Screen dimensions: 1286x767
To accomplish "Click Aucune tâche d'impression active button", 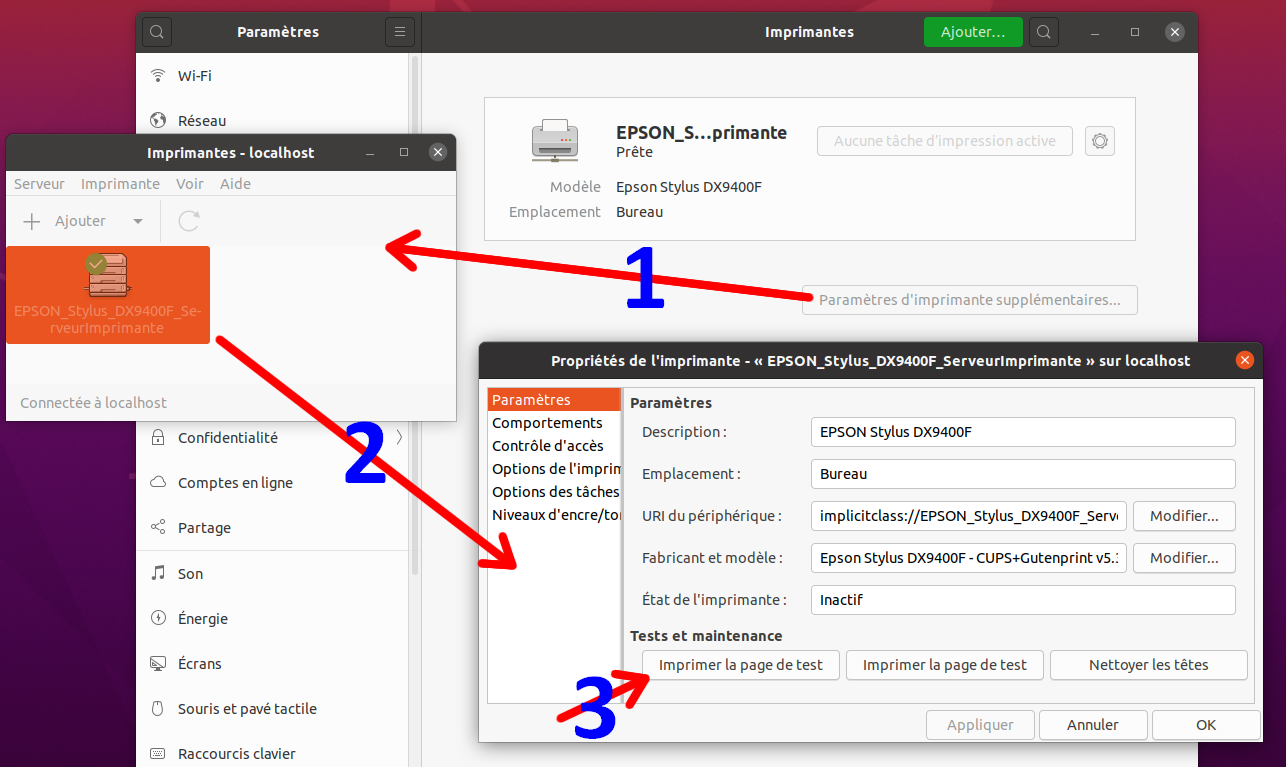I will [945, 141].
